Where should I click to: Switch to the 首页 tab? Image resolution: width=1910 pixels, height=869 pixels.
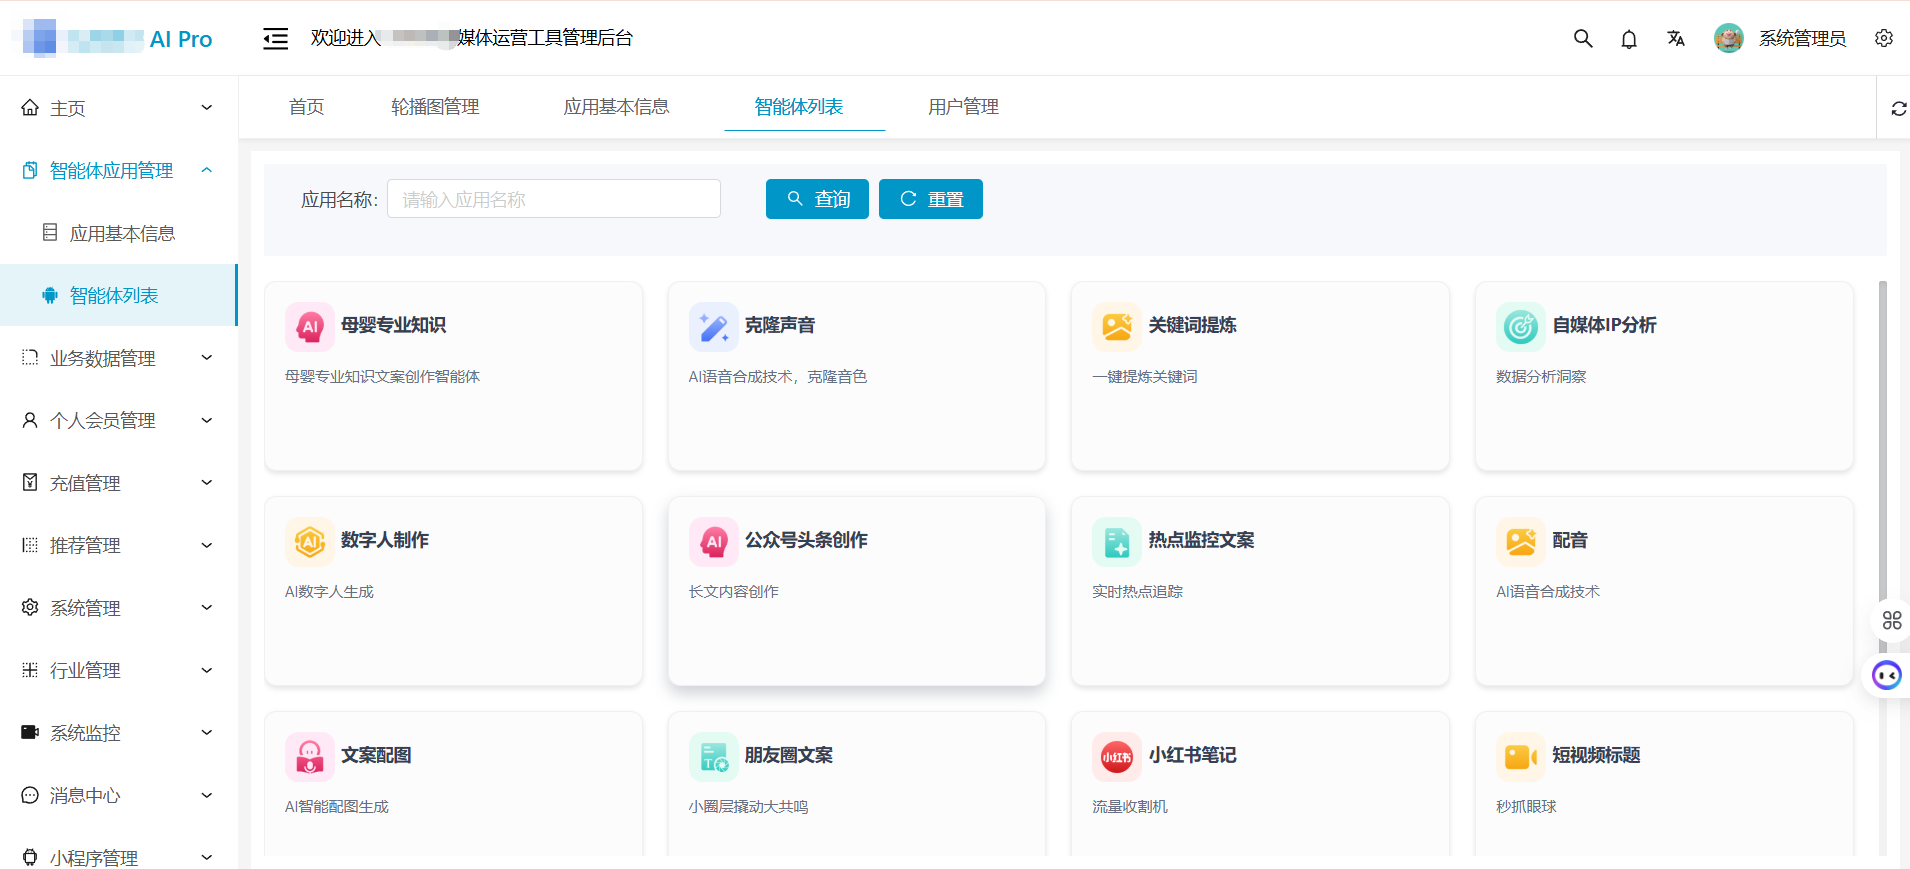point(307,107)
